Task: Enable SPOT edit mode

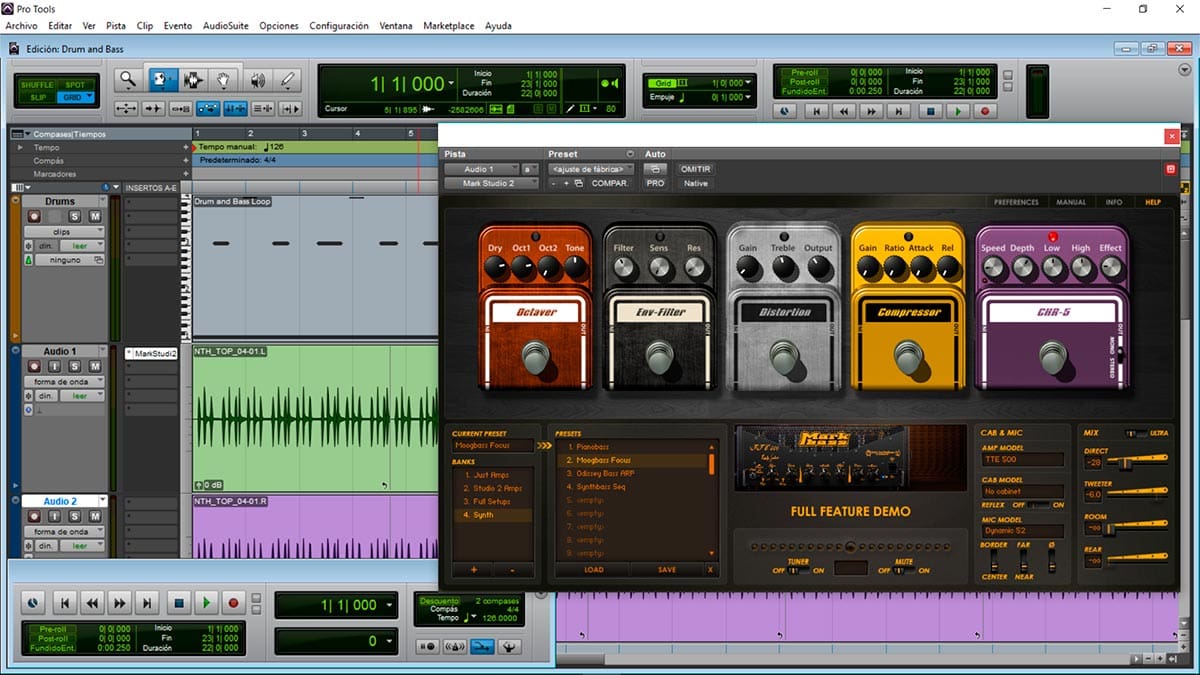Action: click(75, 85)
